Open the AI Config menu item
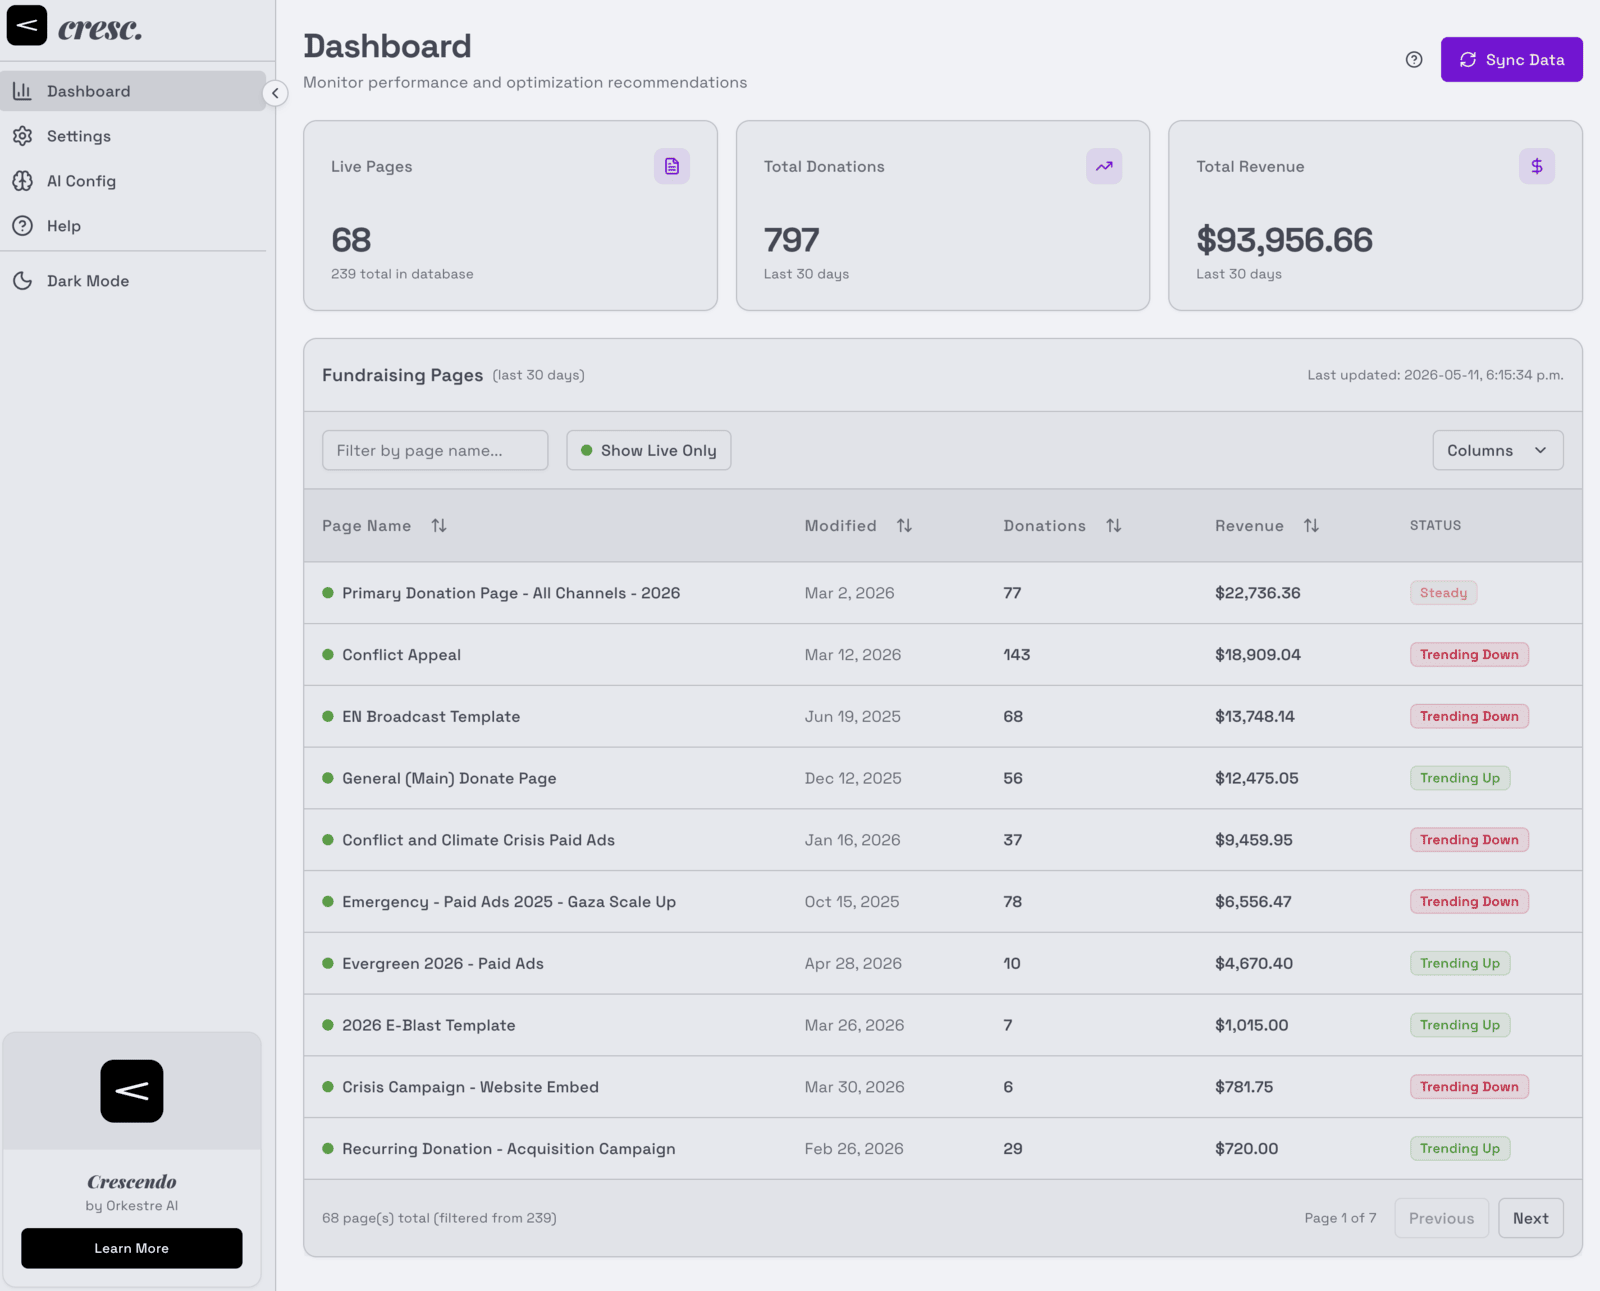The height and width of the screenshot is (1291, 1600). [x=133, y=181]
